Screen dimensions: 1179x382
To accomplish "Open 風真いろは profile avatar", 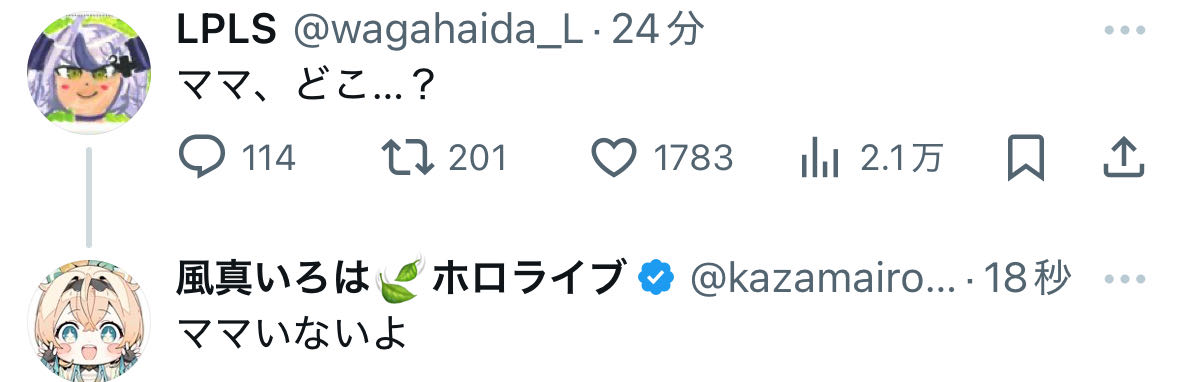I will click(x=89, y=321).
